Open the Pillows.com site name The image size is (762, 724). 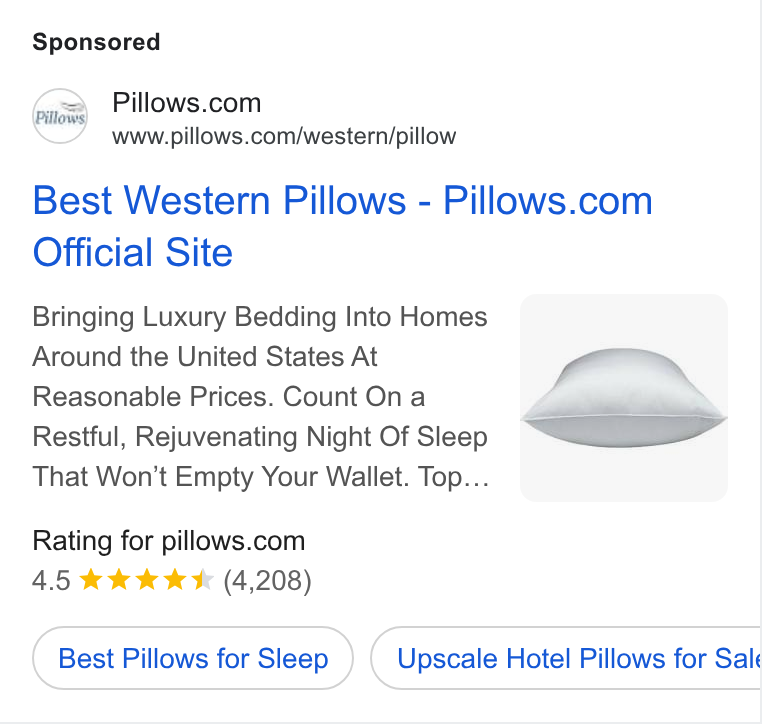[x=187, y=103]
